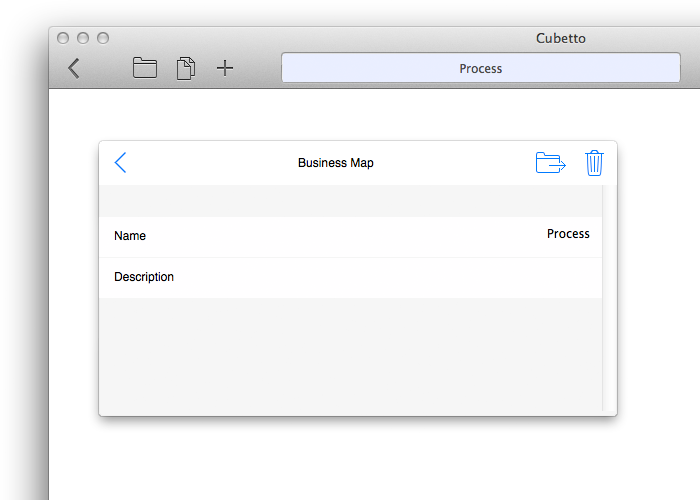Open the folder icon in the toolbar
This screenshot has width=700, height=500.
145,68
